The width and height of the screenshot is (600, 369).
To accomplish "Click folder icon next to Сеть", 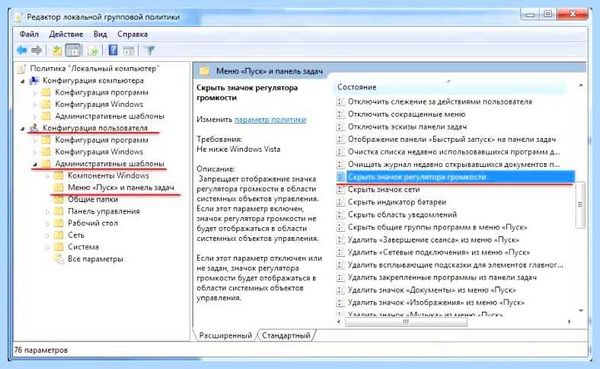I will (x=58, y=235).
